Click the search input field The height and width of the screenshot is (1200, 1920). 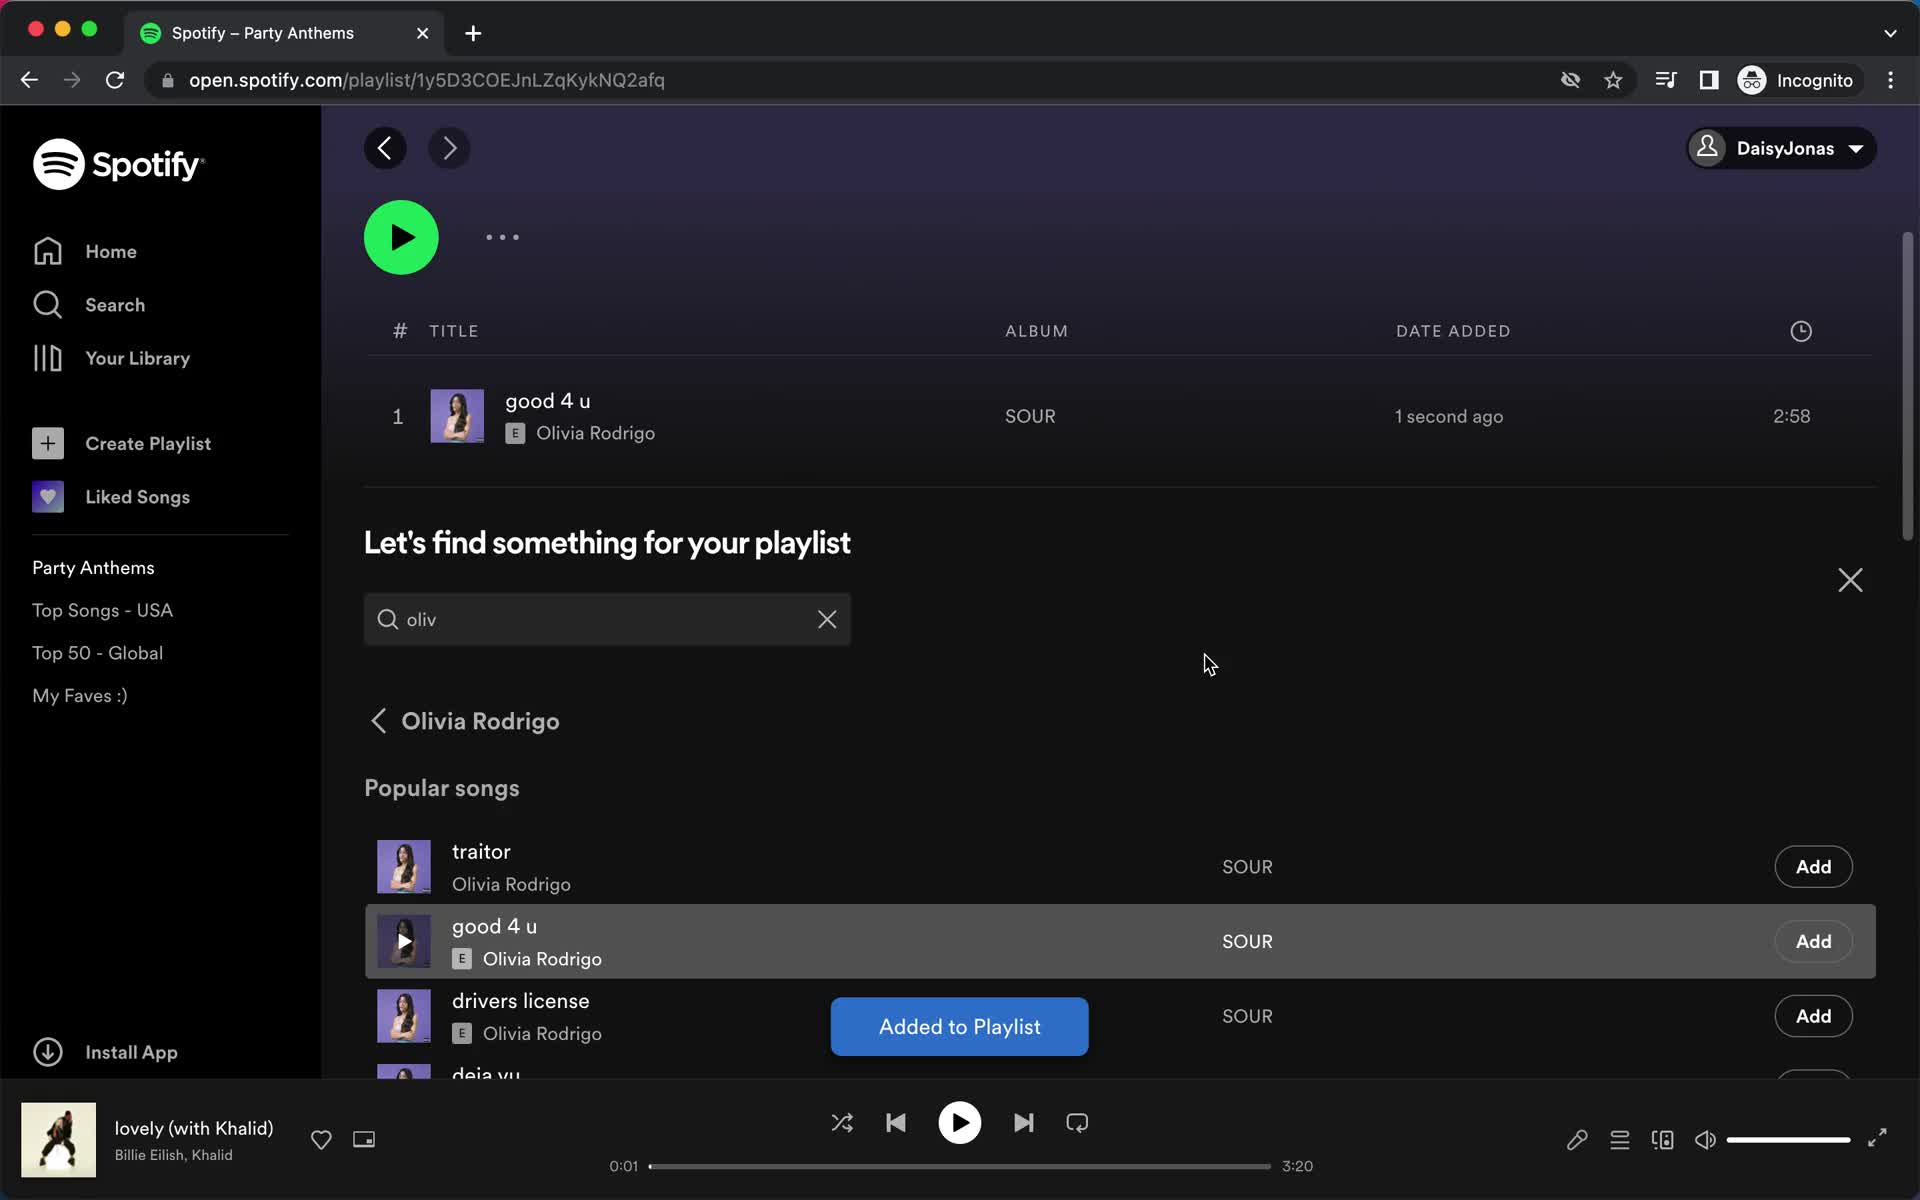(x=605, y=618)
